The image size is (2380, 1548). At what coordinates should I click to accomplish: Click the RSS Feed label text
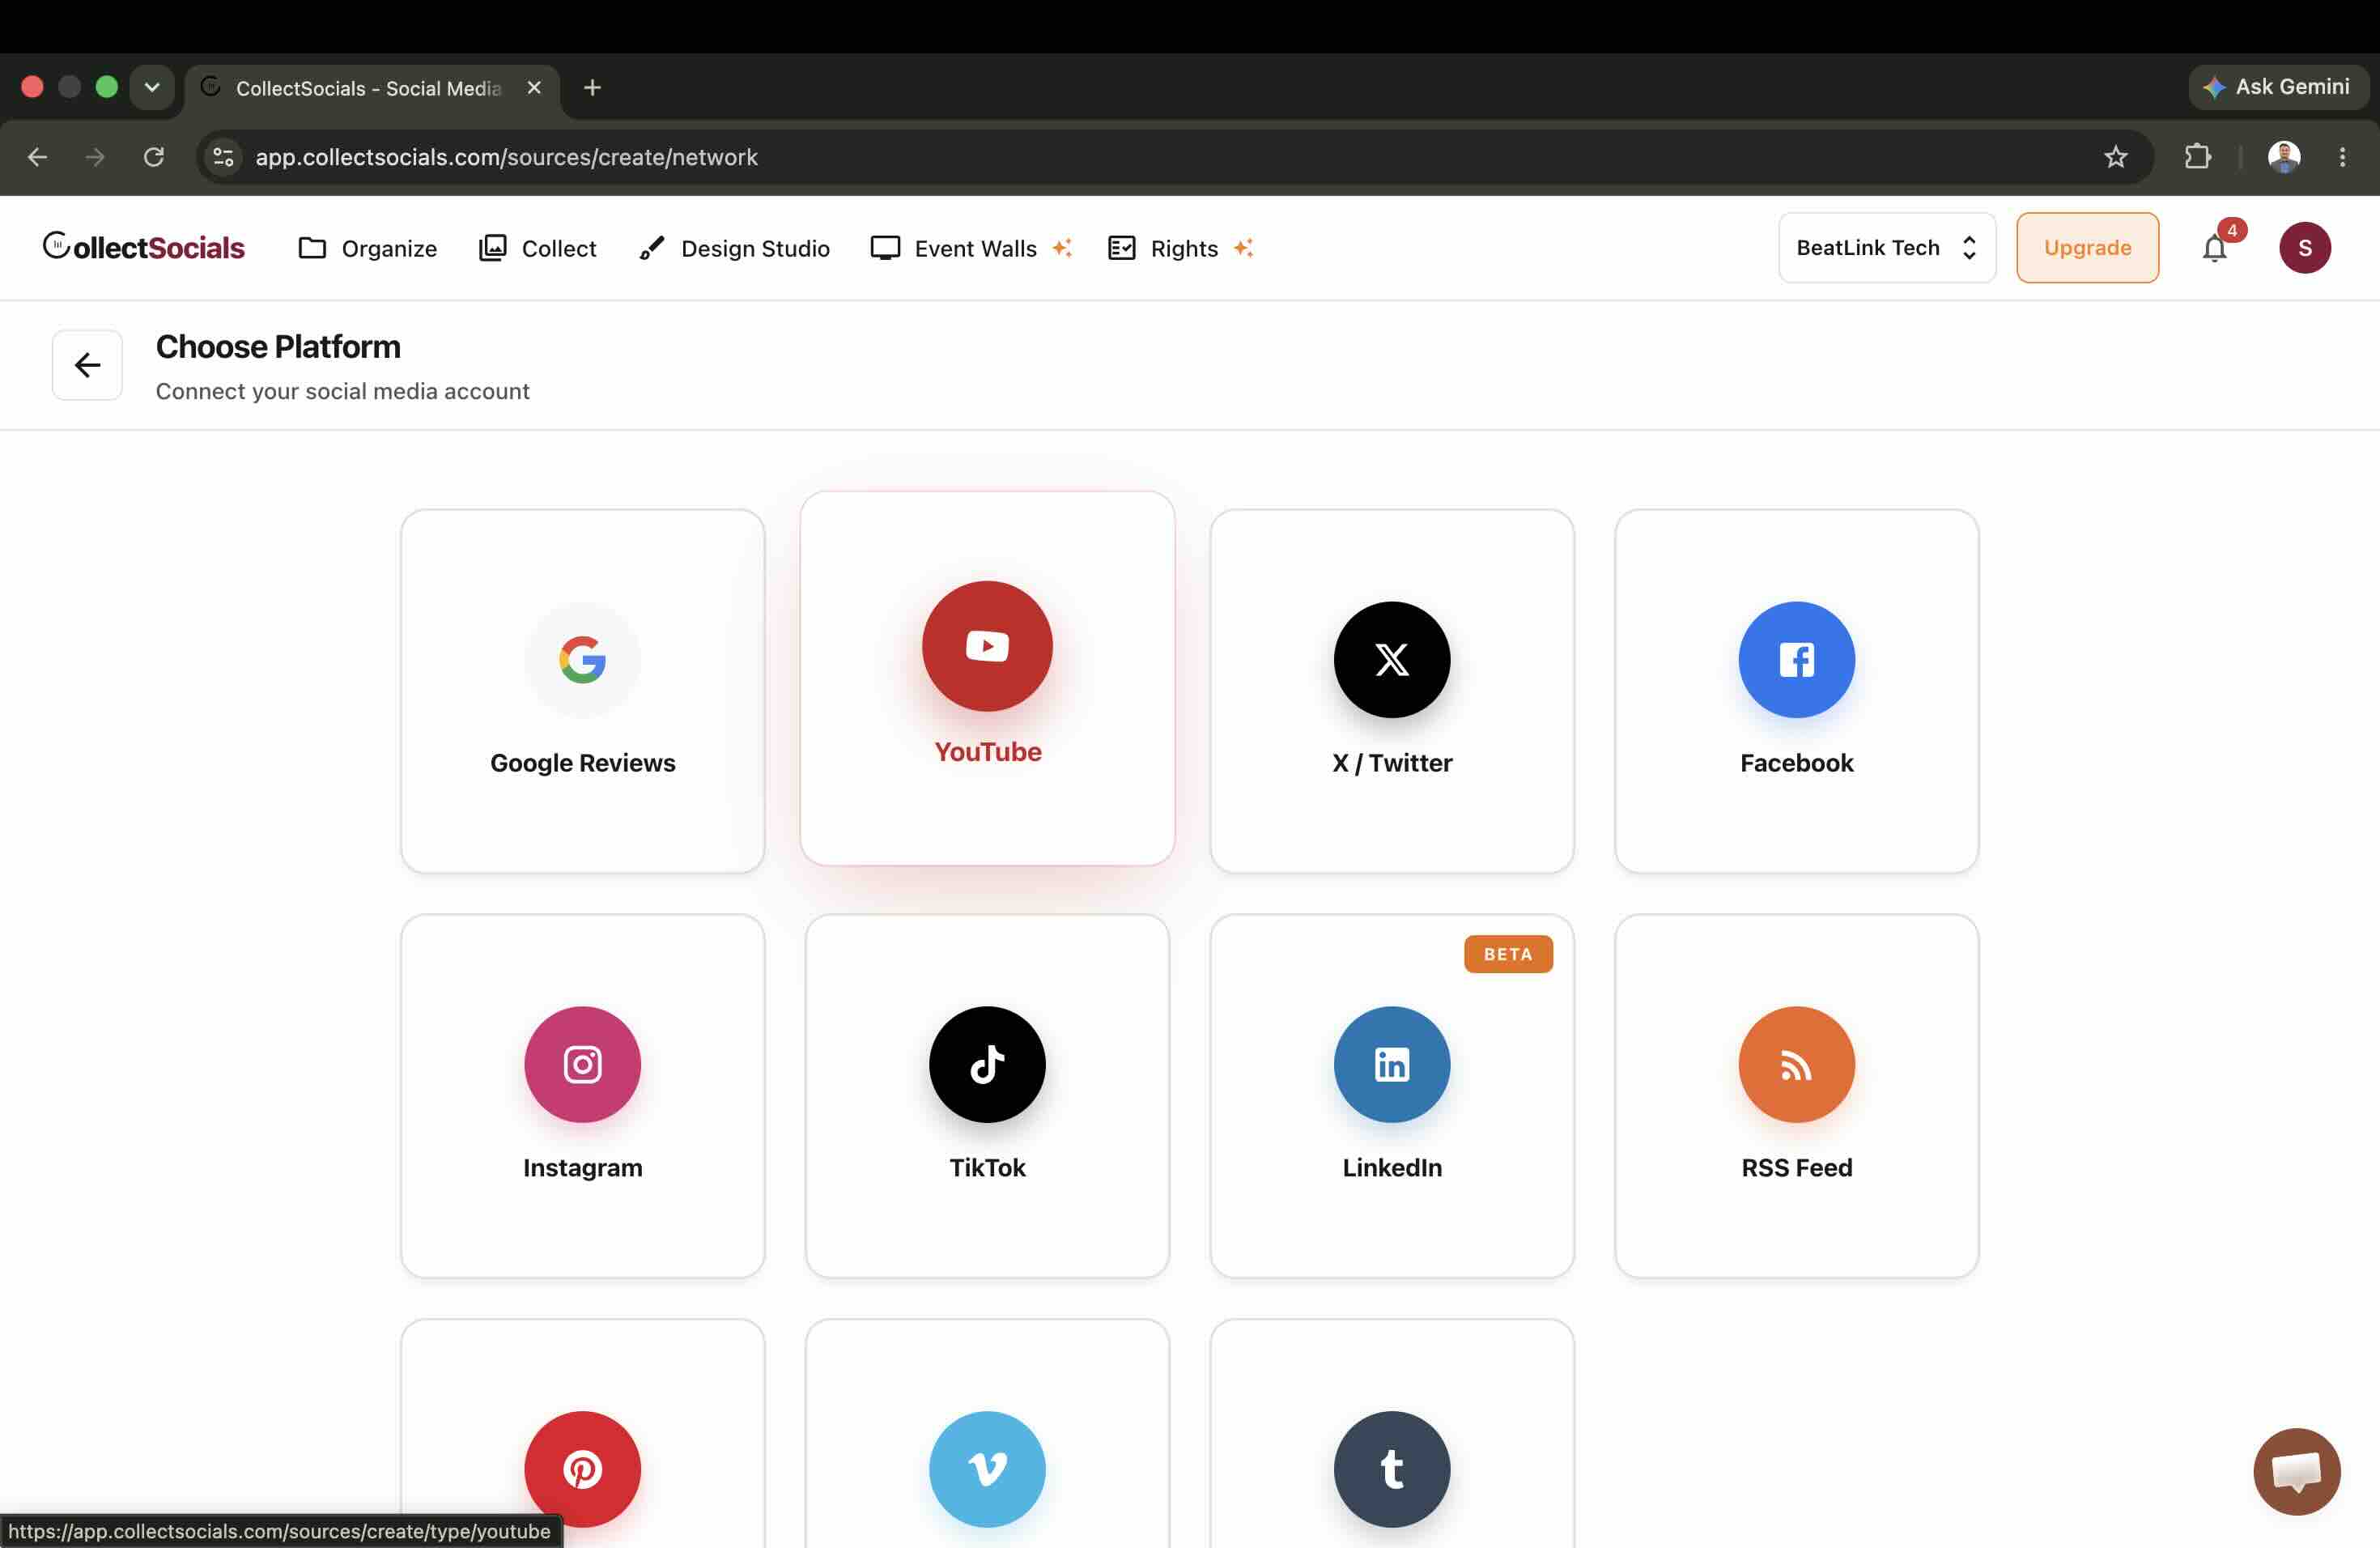[1796, 1168]
